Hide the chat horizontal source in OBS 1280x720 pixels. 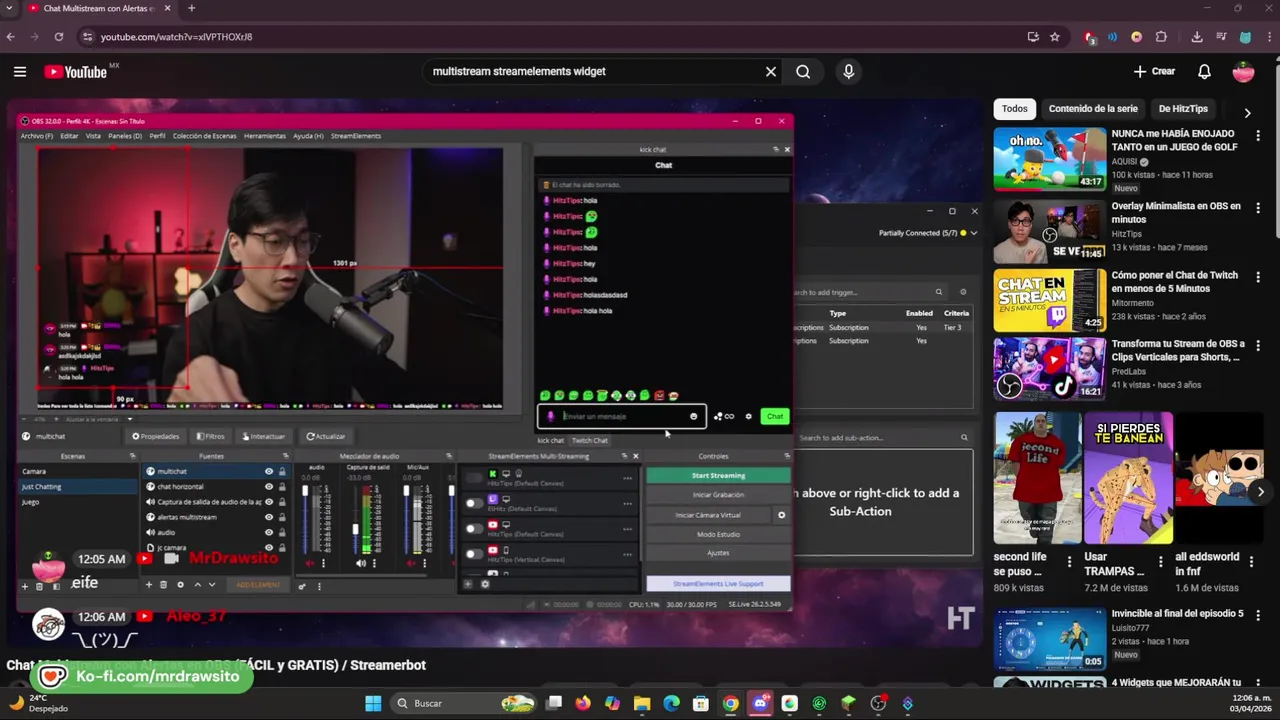(x=268, y=486)
